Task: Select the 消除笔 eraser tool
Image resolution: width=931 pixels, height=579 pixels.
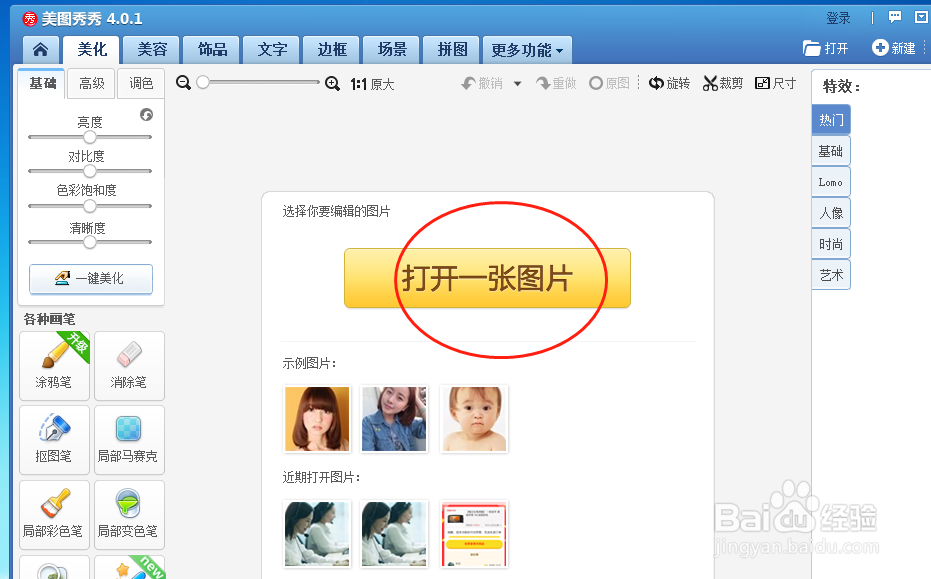Action: (129, 366)
